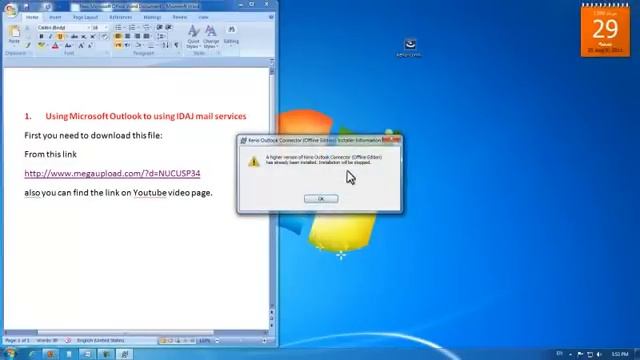Click the Grow Font icon
The width and height of the screenshot is (640, 360).
81,46
